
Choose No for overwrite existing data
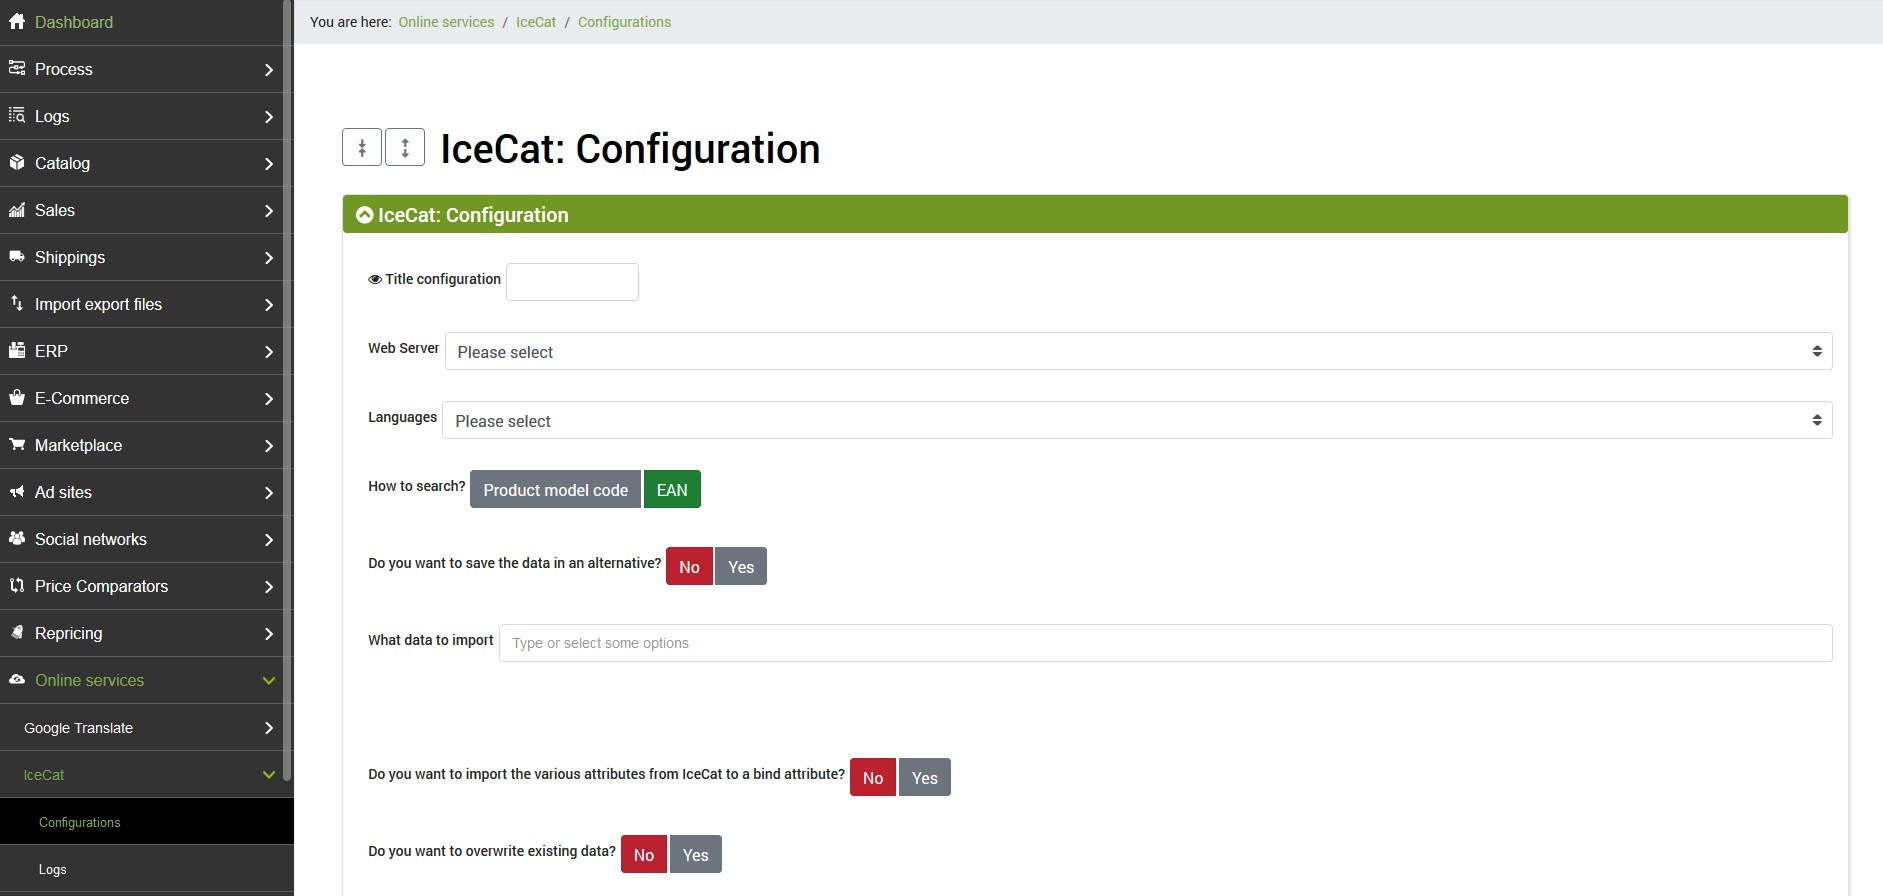point(644,855)
